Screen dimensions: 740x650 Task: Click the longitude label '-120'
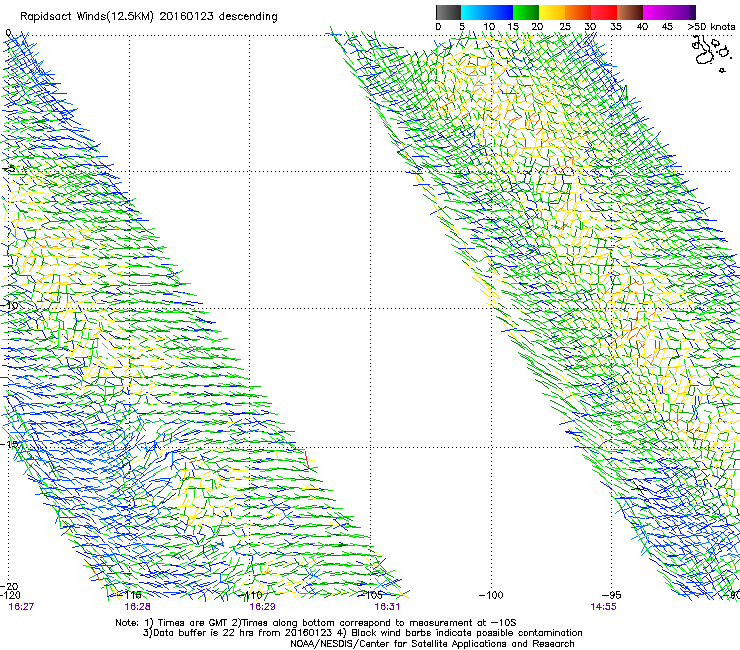10,595
